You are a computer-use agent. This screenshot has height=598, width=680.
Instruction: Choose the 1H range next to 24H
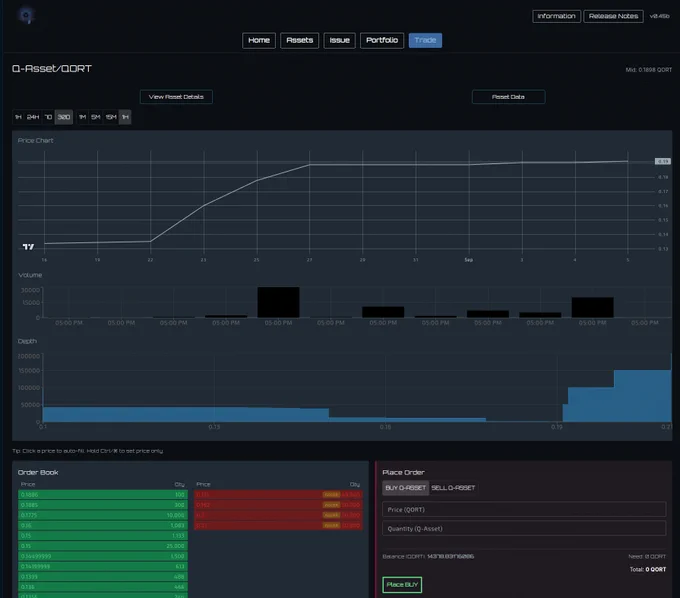(x=18, y=117)
